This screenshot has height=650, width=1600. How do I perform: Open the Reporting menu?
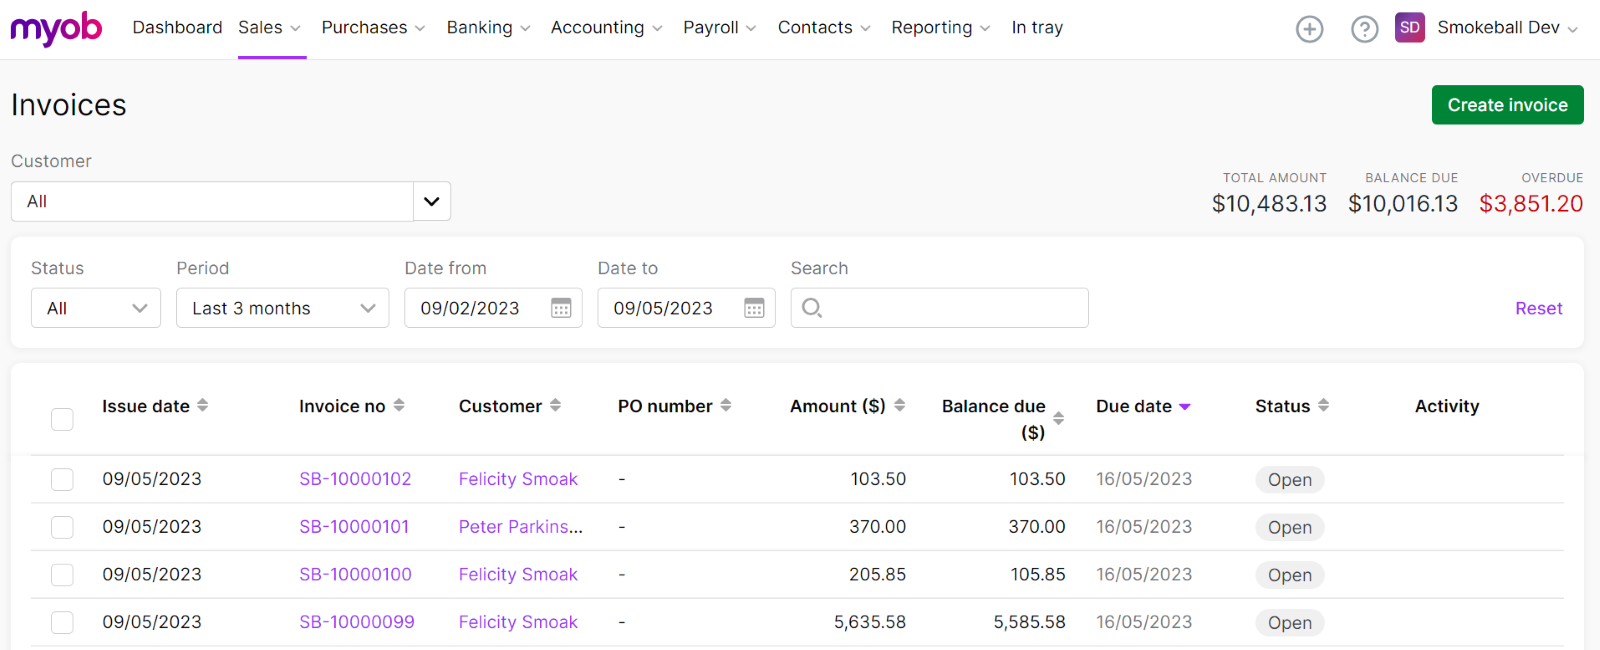940,28
